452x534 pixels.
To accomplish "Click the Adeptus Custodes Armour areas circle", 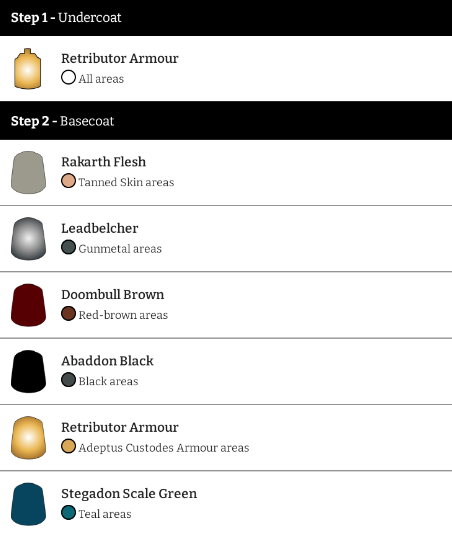I will coord(68,446).
